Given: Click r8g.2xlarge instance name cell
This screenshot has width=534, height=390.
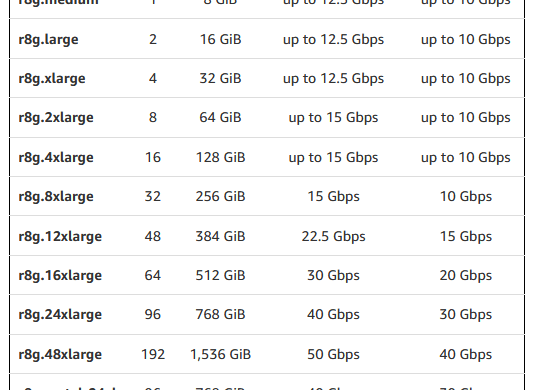Looking at the screenshot, I should point(56,118).
